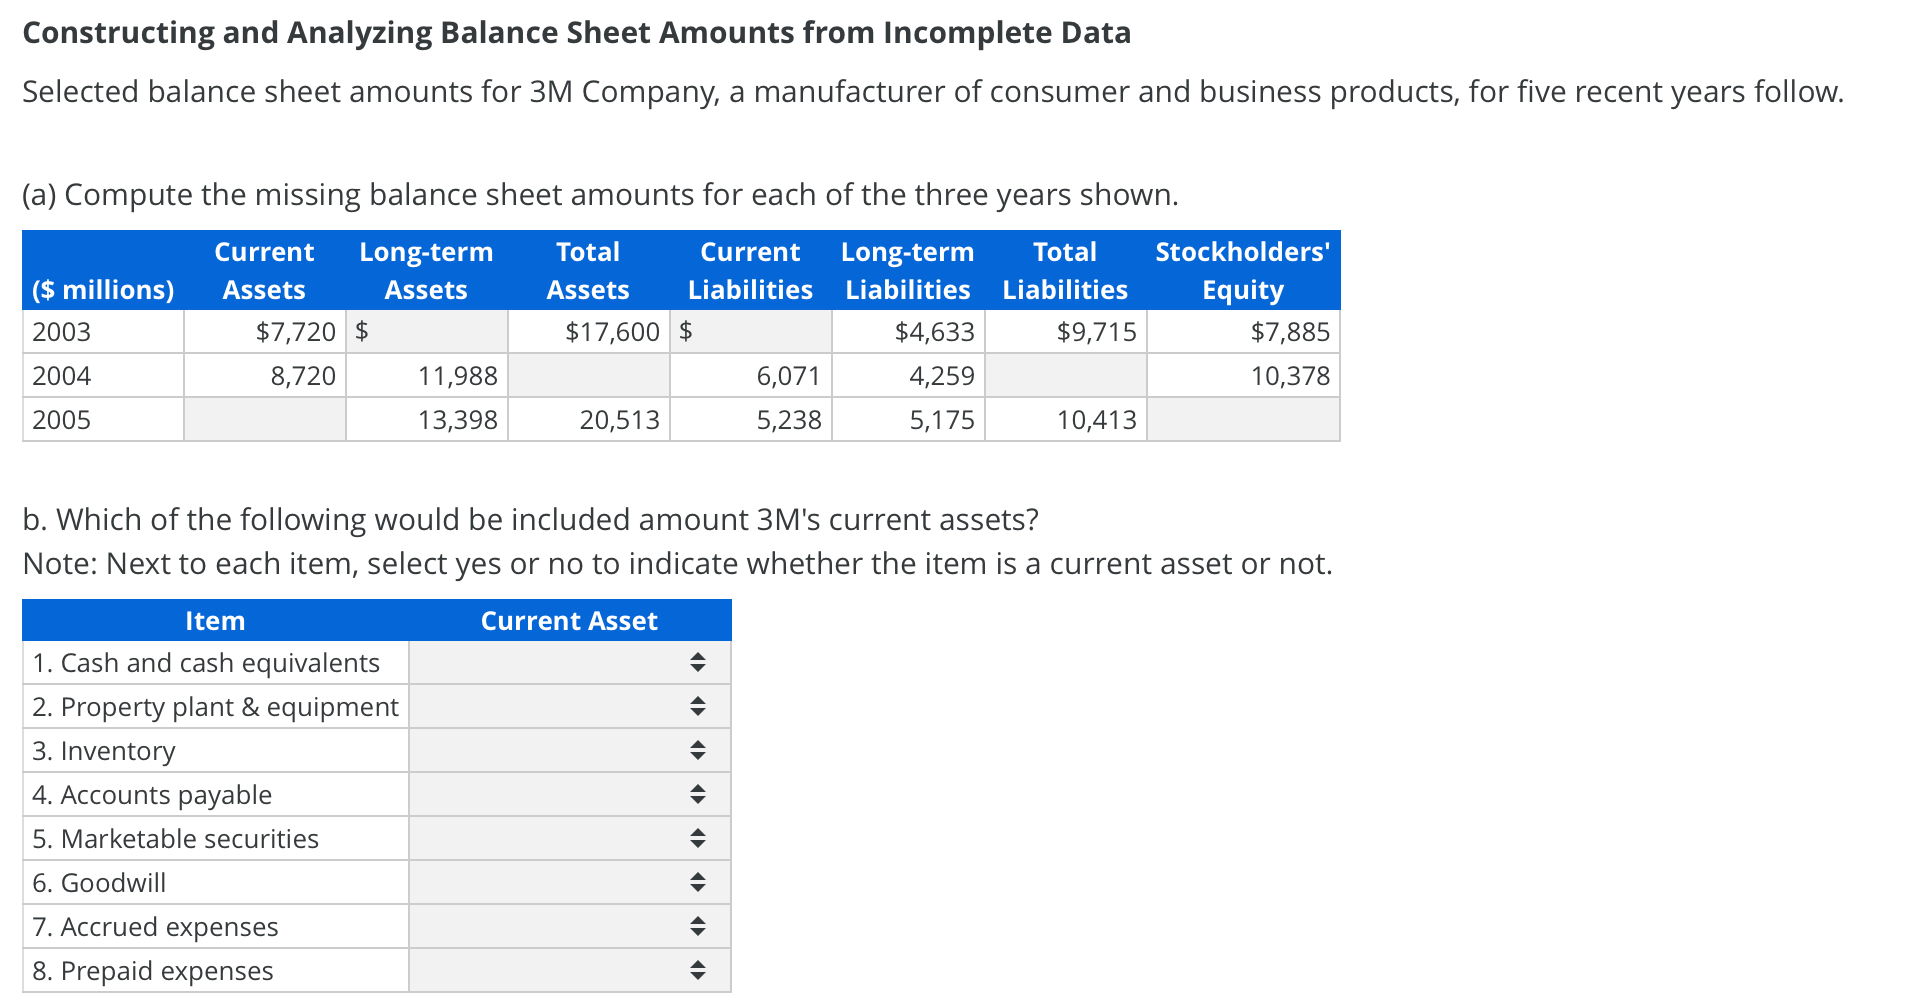Screen dimensions: 1914x1002
Task: Click the Item column header
Action: pos(215,620)
